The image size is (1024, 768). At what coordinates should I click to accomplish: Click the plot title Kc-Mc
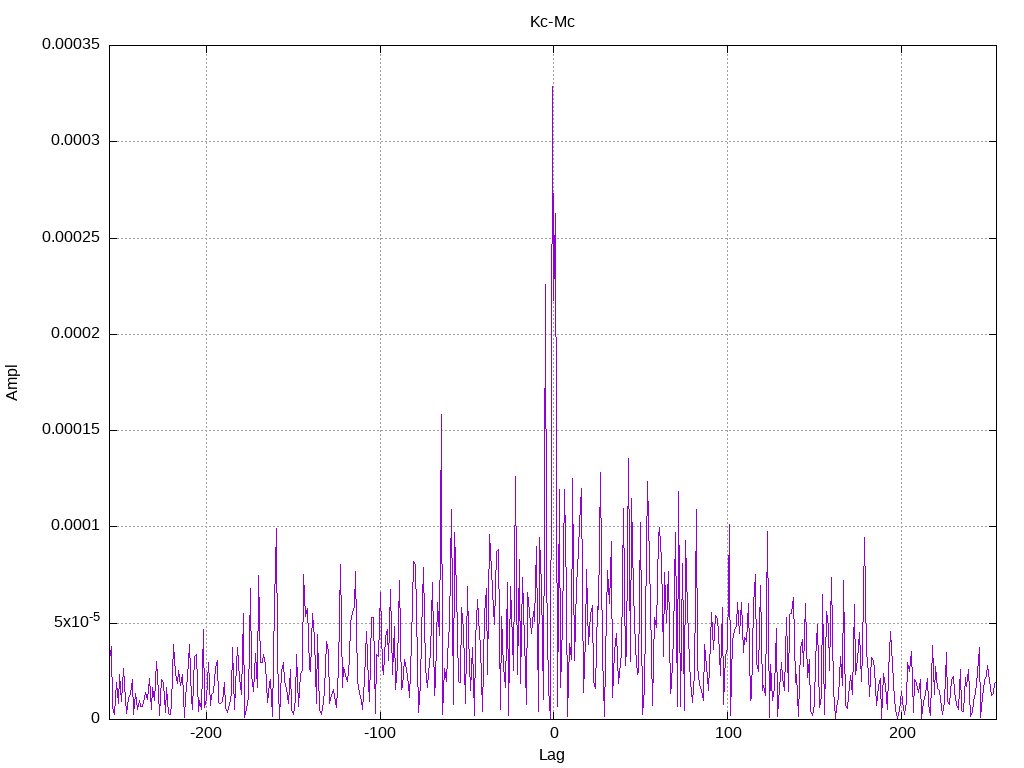(x=552, y=22)
